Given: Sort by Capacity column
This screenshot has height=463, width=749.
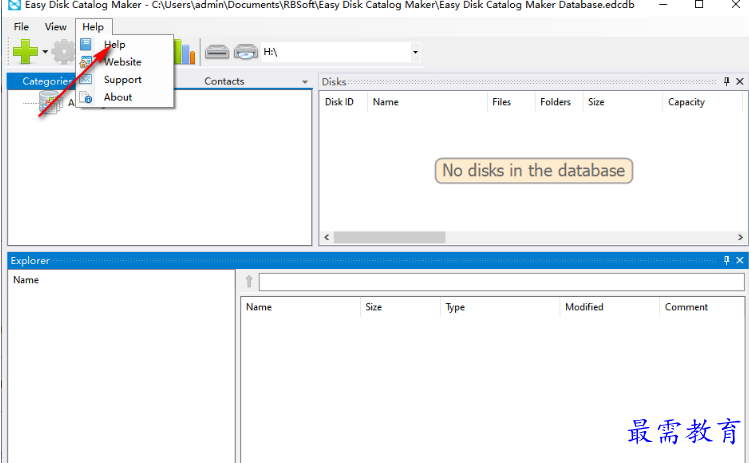Looking at the screenshot, I should tap(702, 102).
